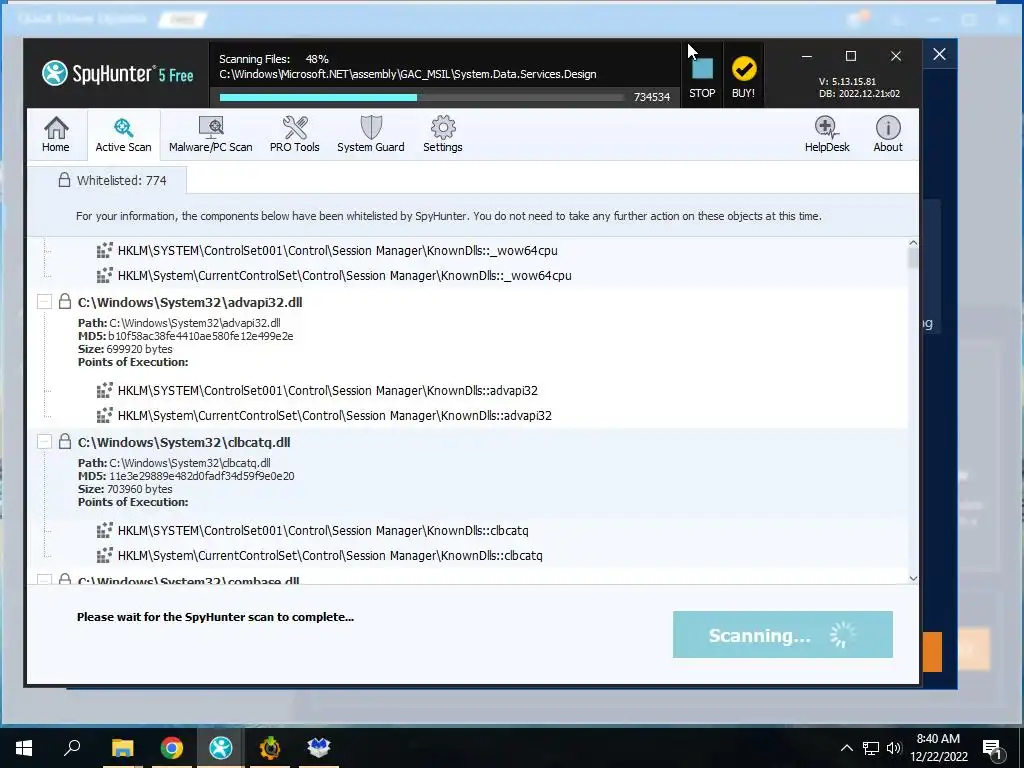Click the BUY! button
This screenshot has height=768, width=1024.
click(x=743, y=76)
